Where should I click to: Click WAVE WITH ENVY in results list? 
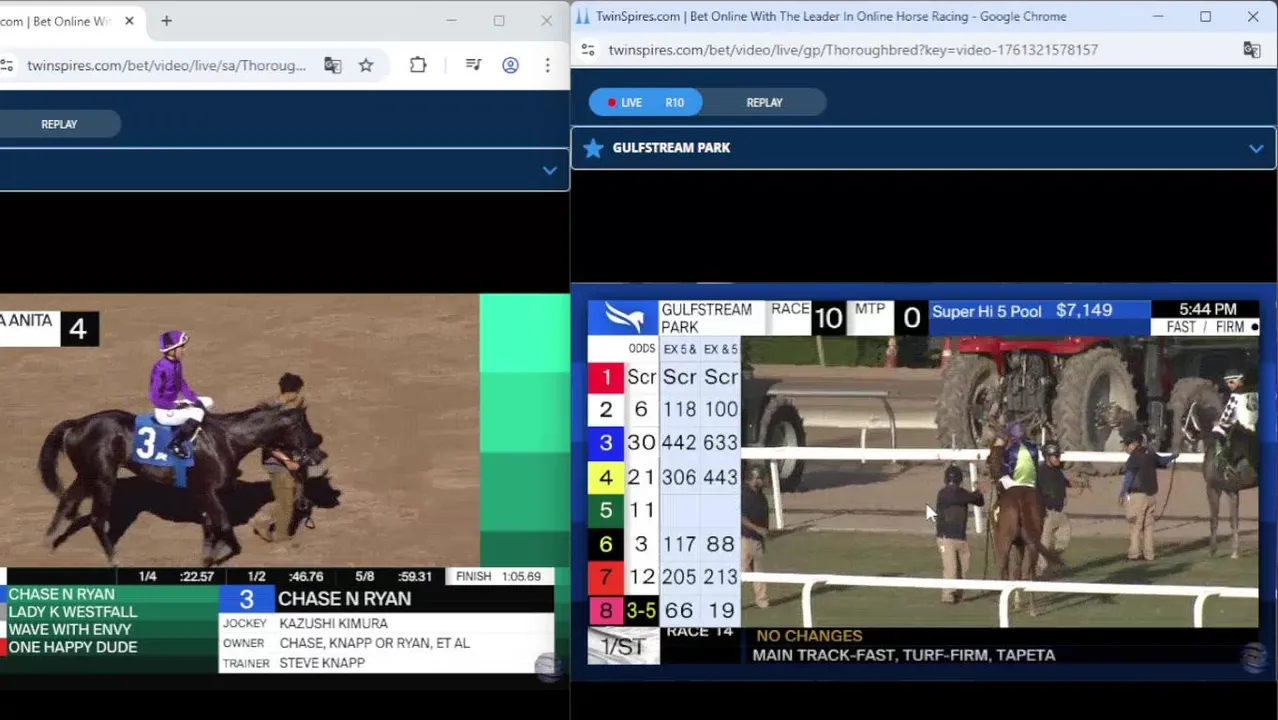pyautogui.click(x=69, y=630)
